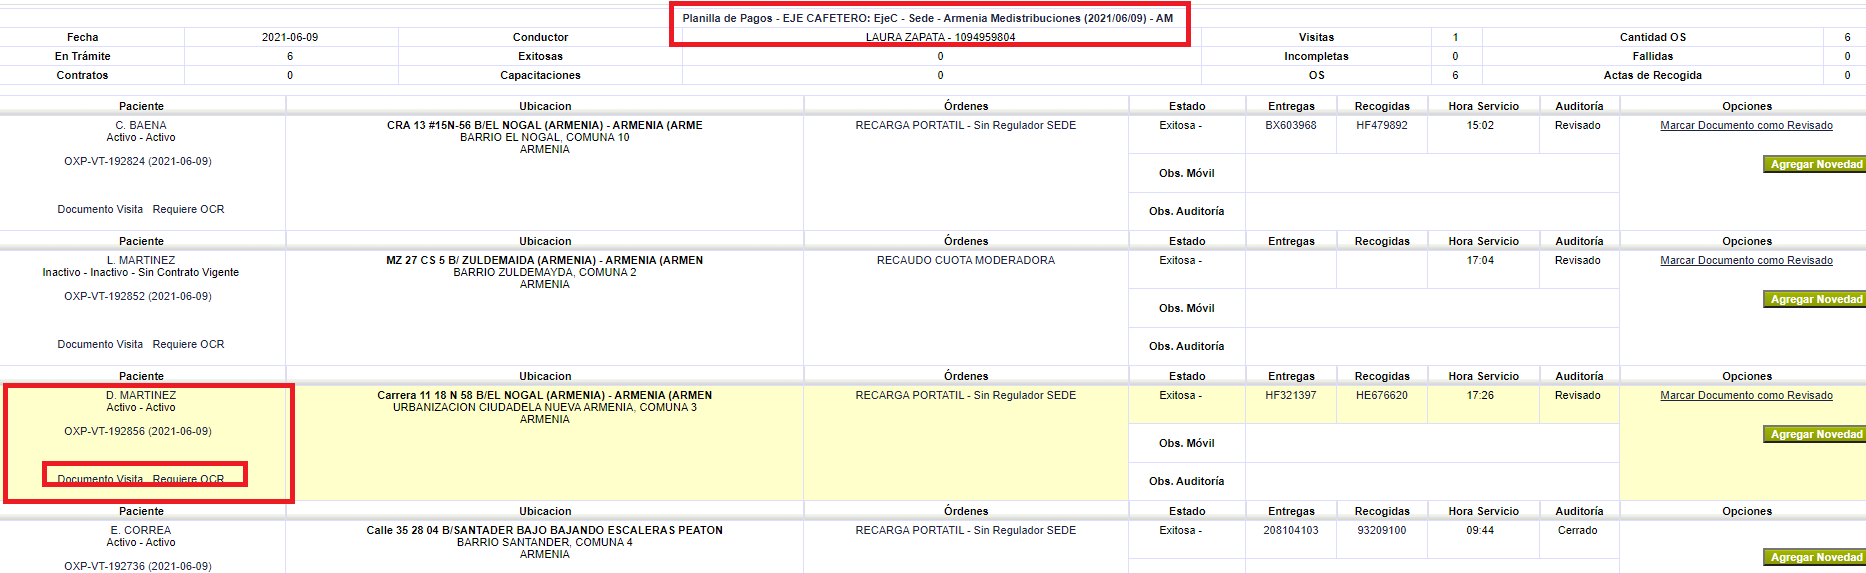Click the Exitosas summary label
This screenshot has height=573, width=1866.
pos(540,57)
